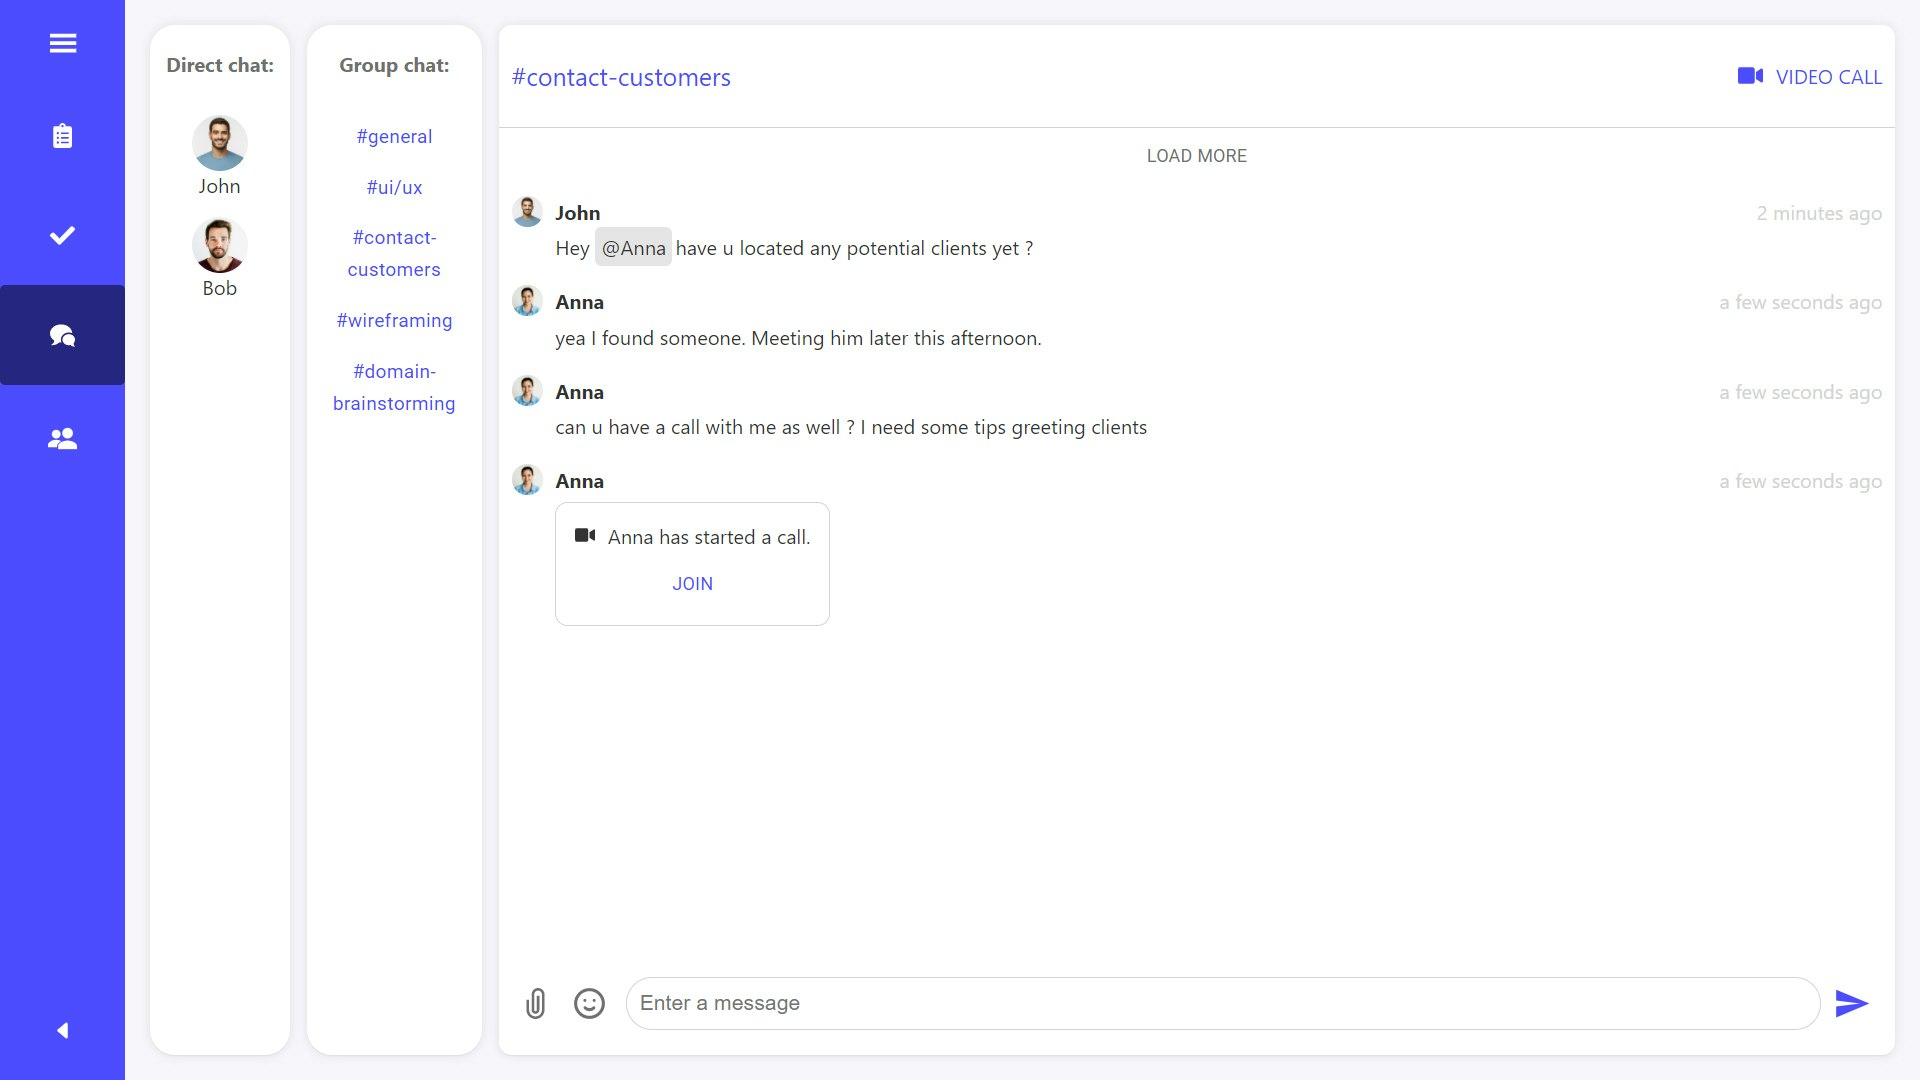Click the @Anna mention tag
1920x1080 pixels.
pos(633,248)
